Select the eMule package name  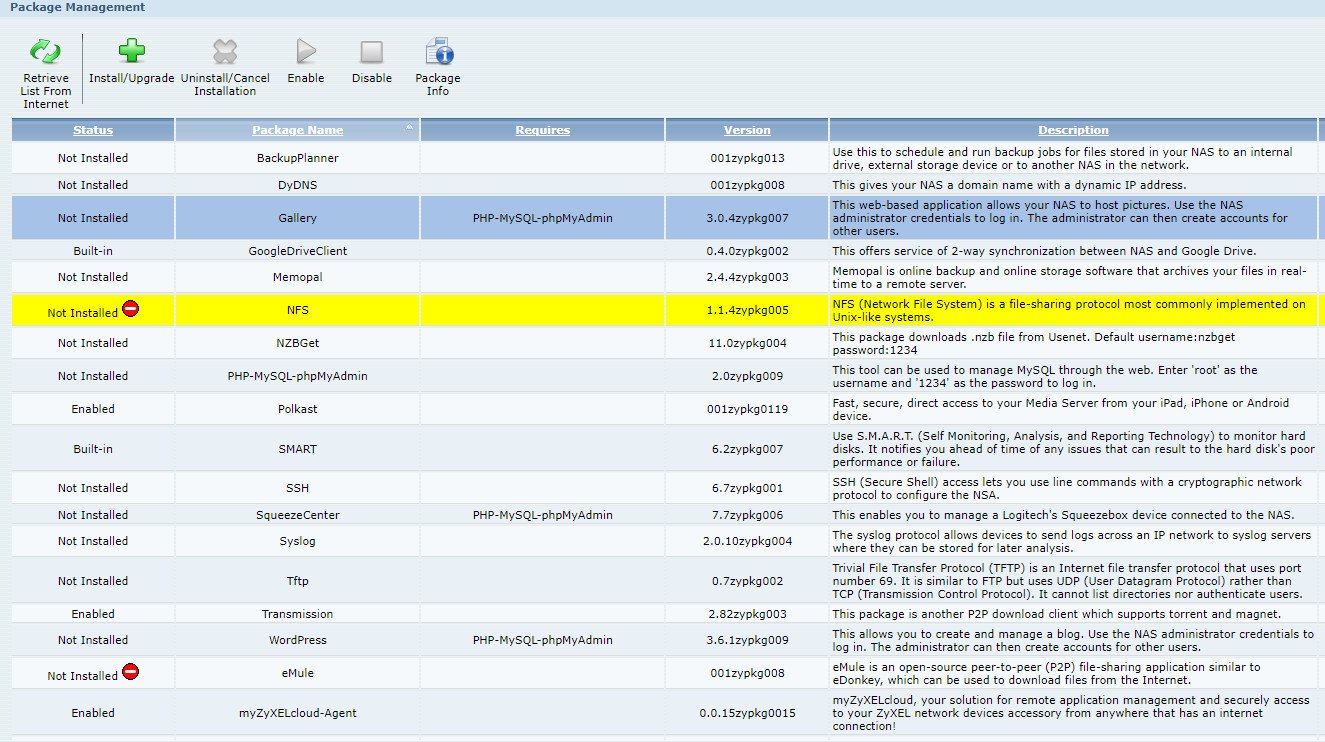pos(297,673)
